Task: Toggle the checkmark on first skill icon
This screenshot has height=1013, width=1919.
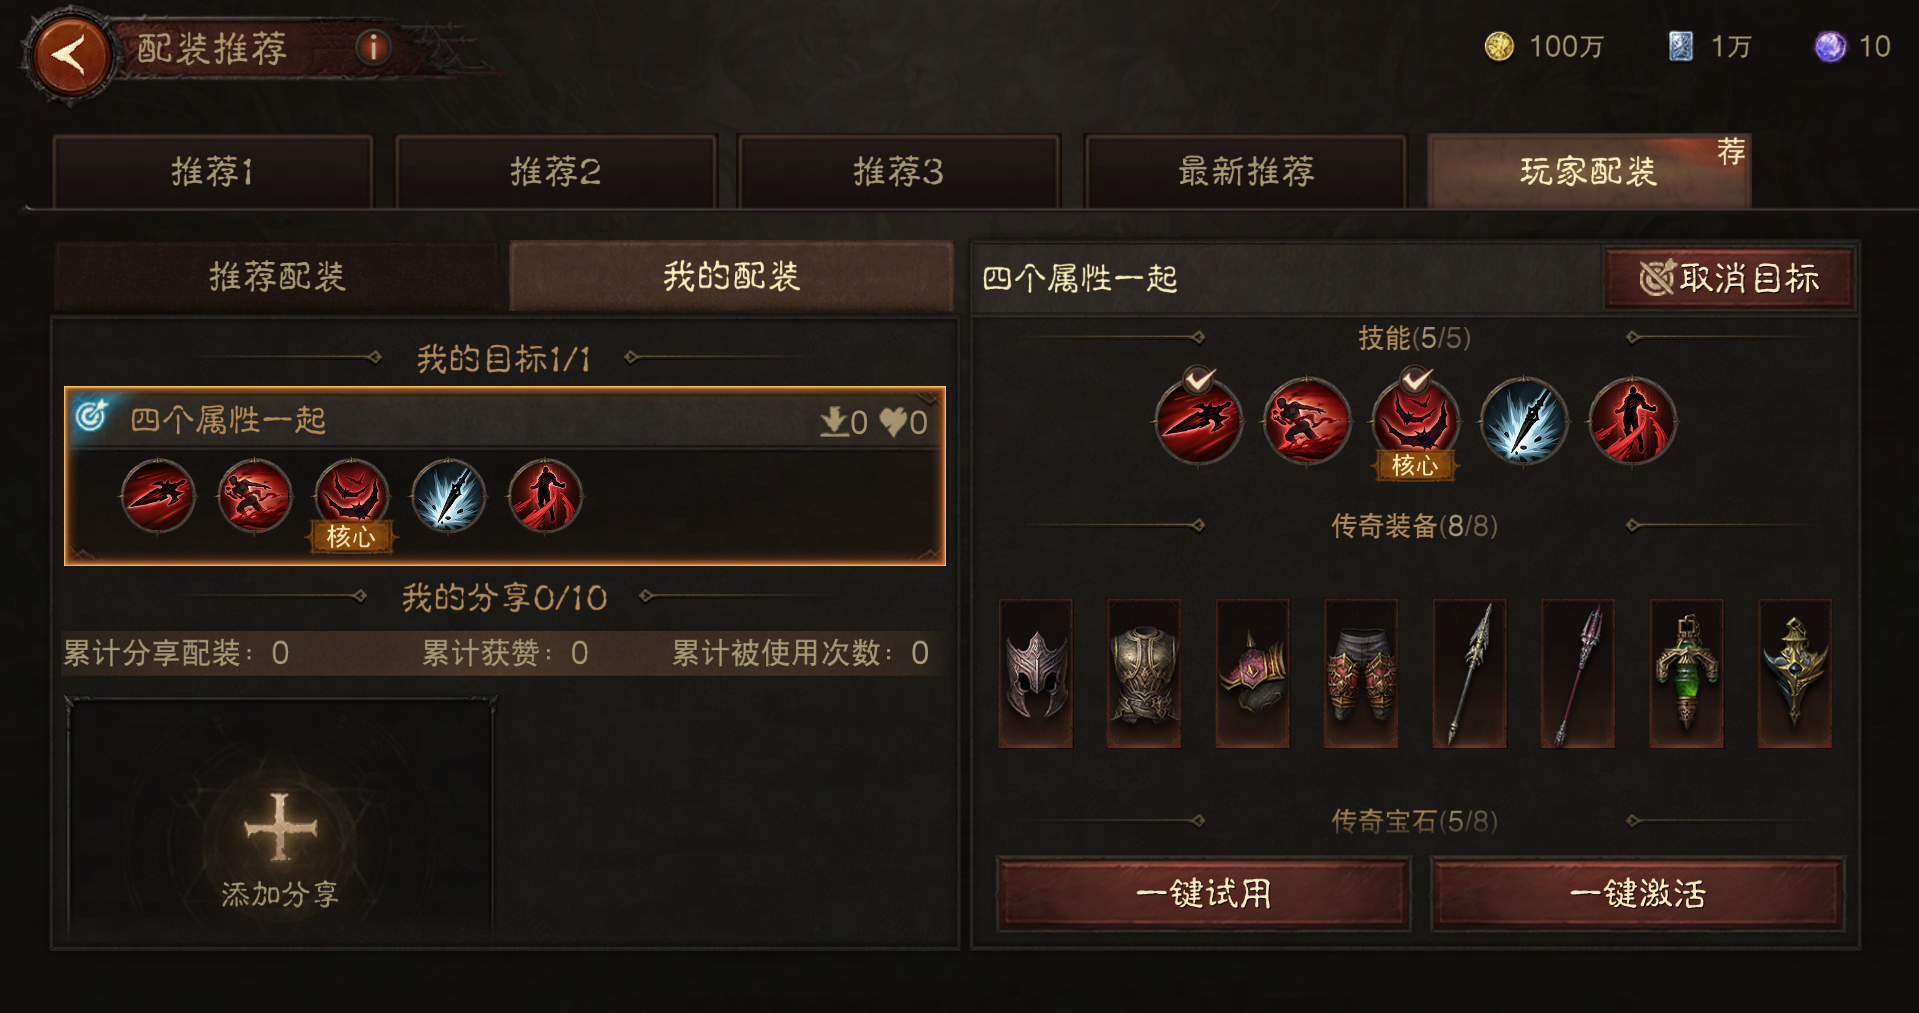Action: click(1198, 379)
